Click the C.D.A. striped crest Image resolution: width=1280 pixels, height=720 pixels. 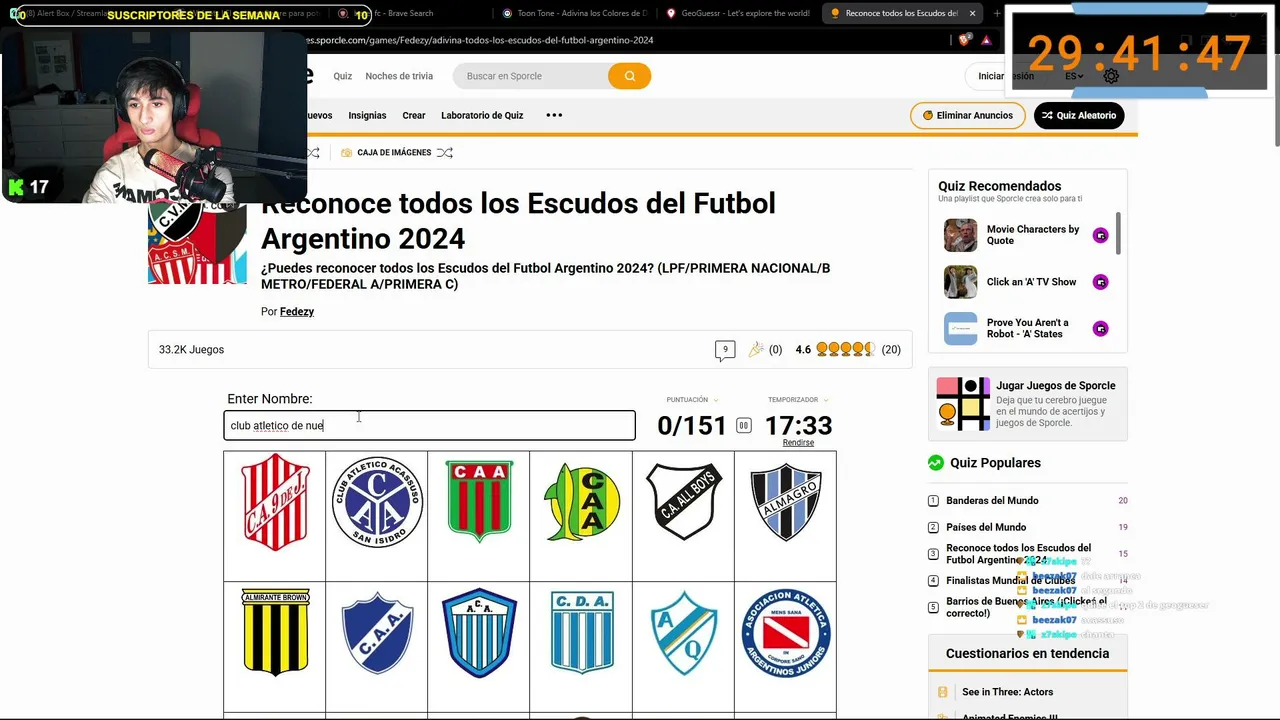pos(582,632)
